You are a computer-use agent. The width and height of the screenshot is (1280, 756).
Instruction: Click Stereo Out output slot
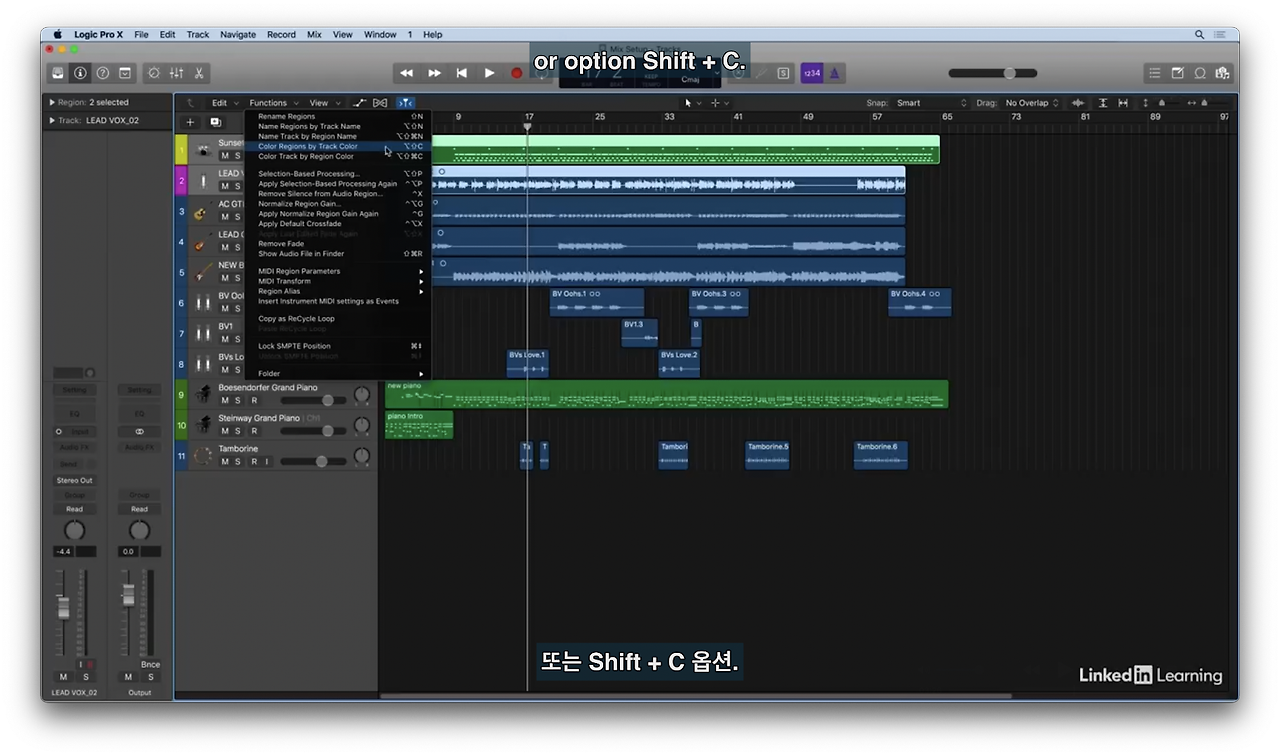[74, 480]
